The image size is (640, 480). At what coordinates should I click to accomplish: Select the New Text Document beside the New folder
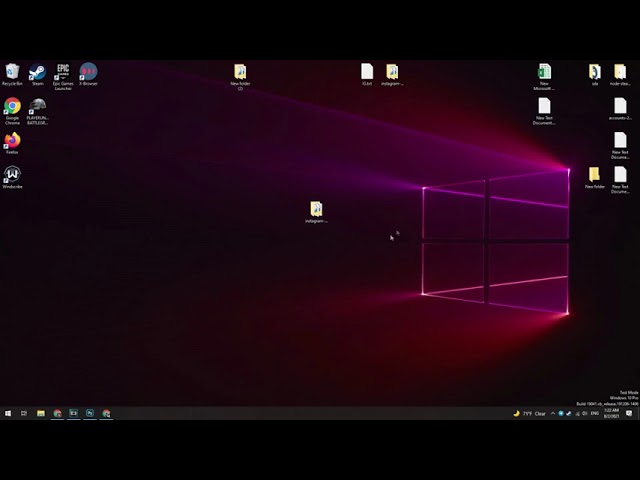point(620,180)
